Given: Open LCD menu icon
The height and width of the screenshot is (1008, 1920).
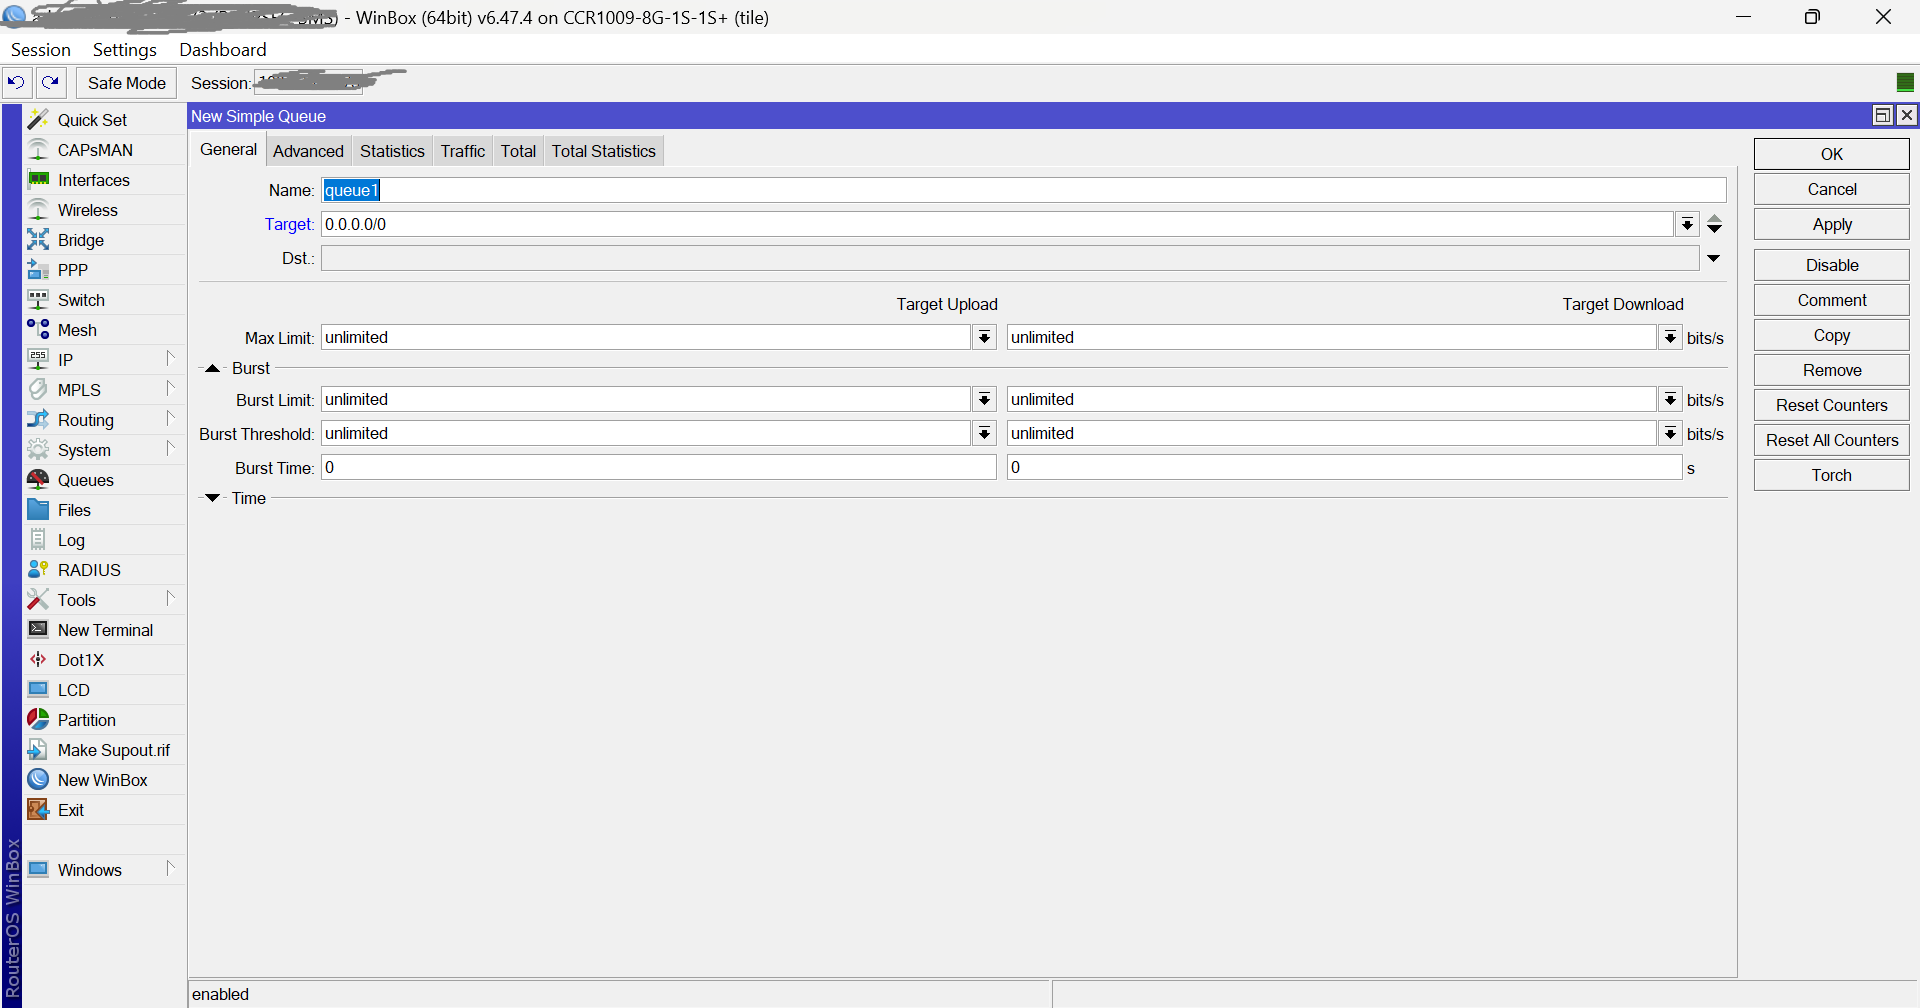Looking at the screenshot, I should click(x=38, y=690).
